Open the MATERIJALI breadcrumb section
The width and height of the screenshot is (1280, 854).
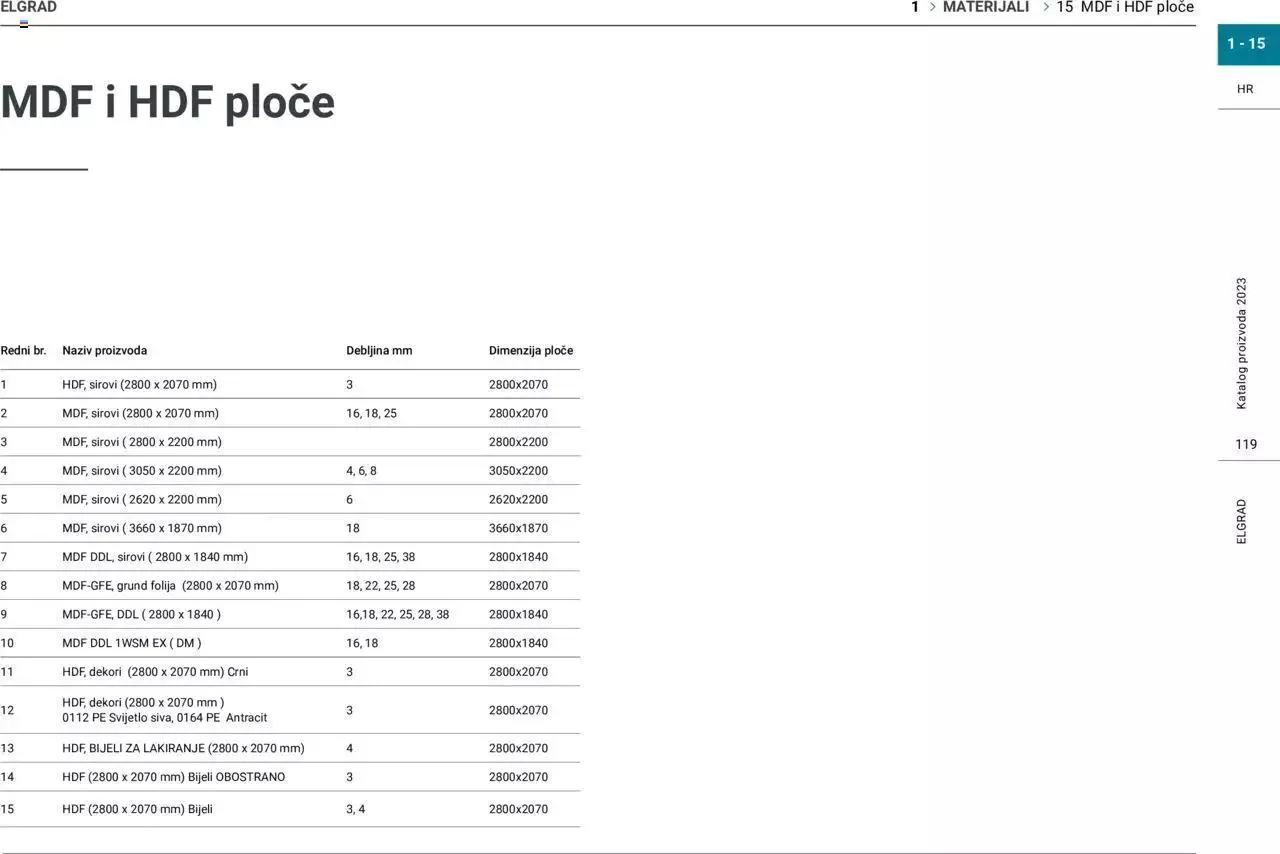pos(985,7)
